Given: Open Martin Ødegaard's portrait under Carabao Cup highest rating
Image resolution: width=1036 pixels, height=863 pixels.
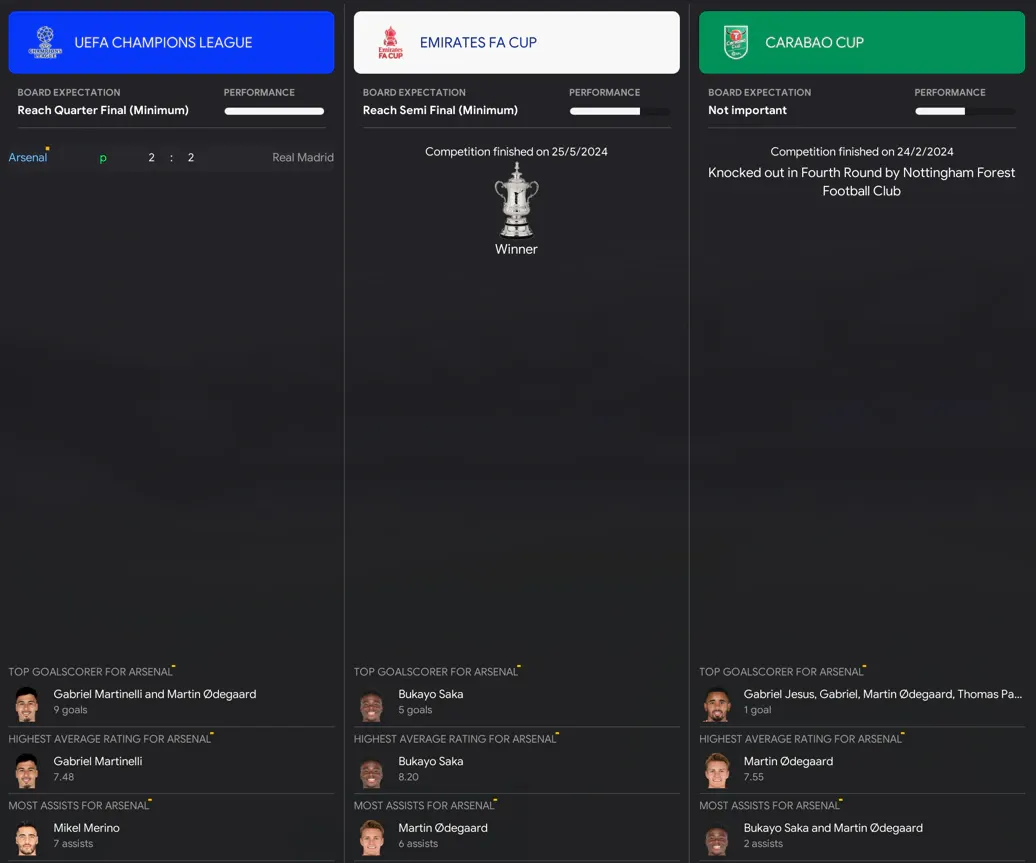Looking at the screenshot, I should point(717,770).
